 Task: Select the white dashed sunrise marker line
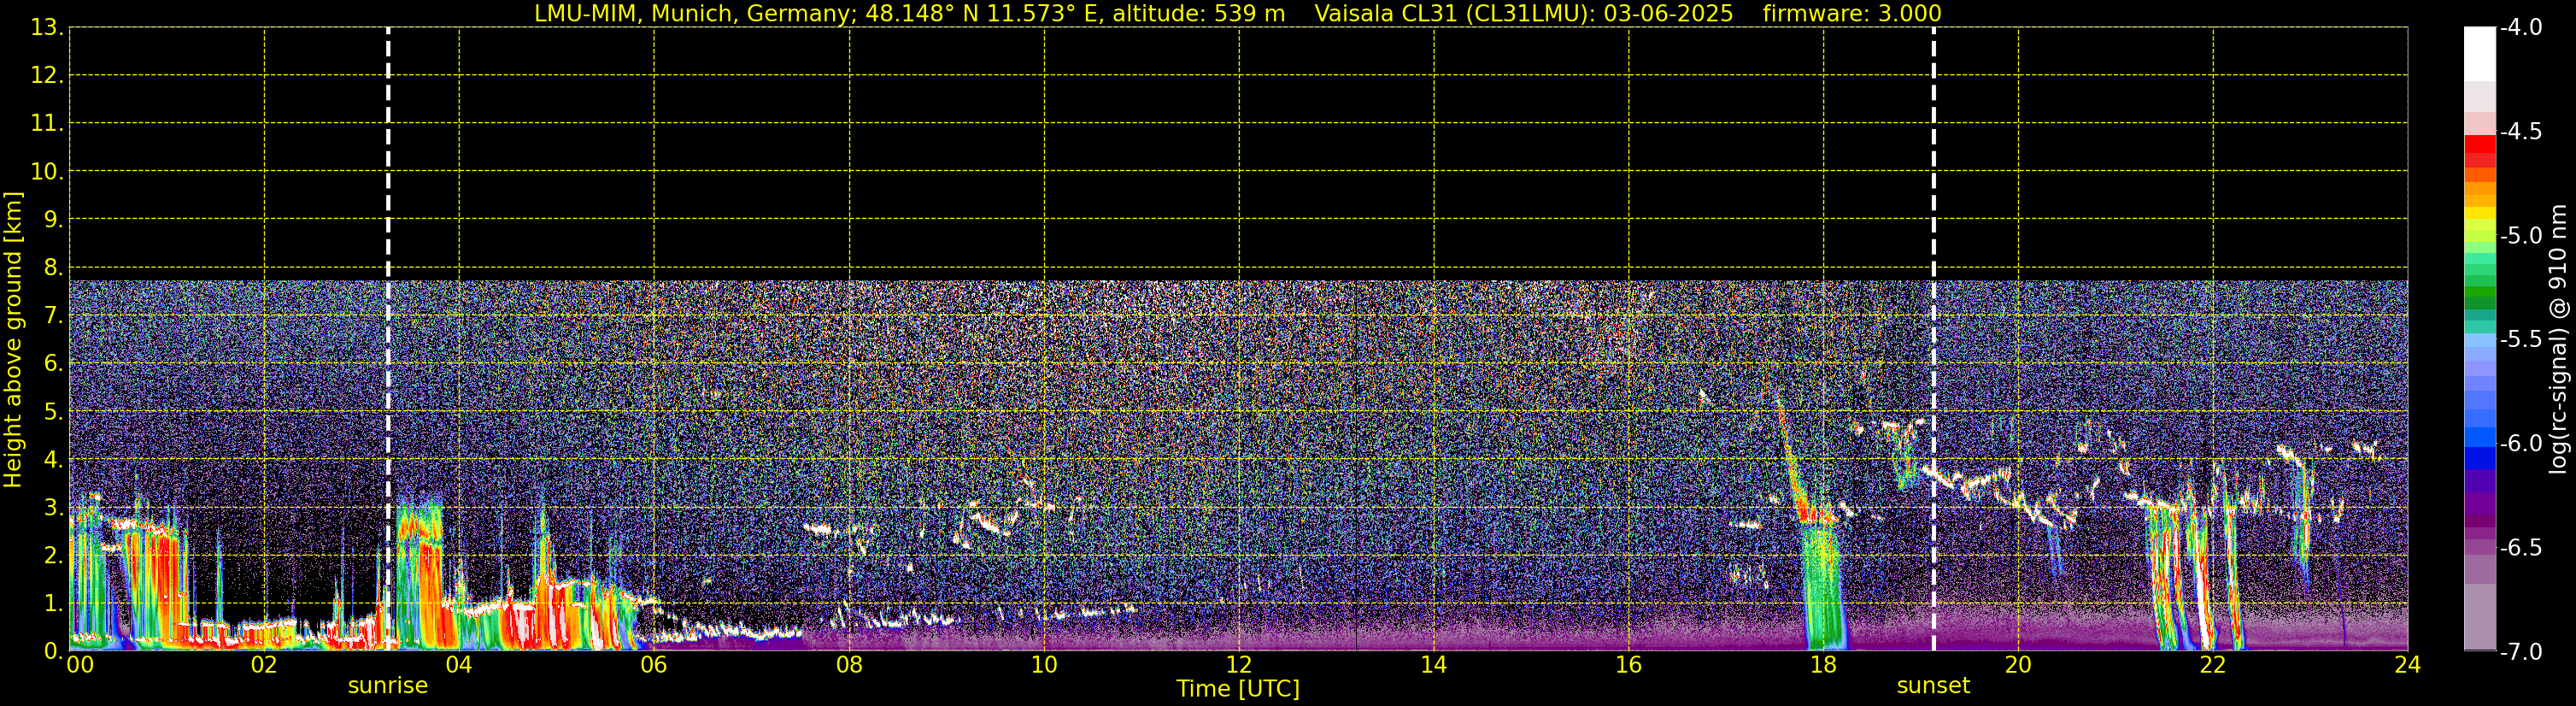coord(388,339)
